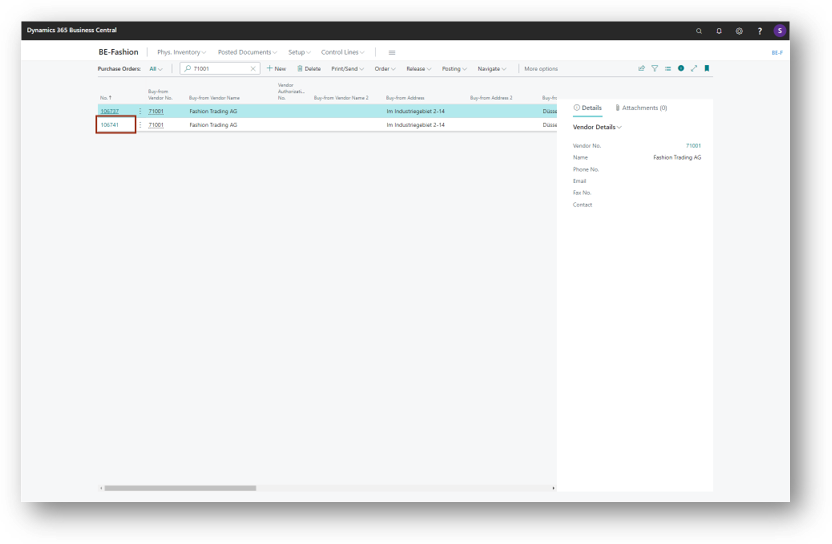Open the Release dropdown
832x544 pixels.
tap(419, 68)
